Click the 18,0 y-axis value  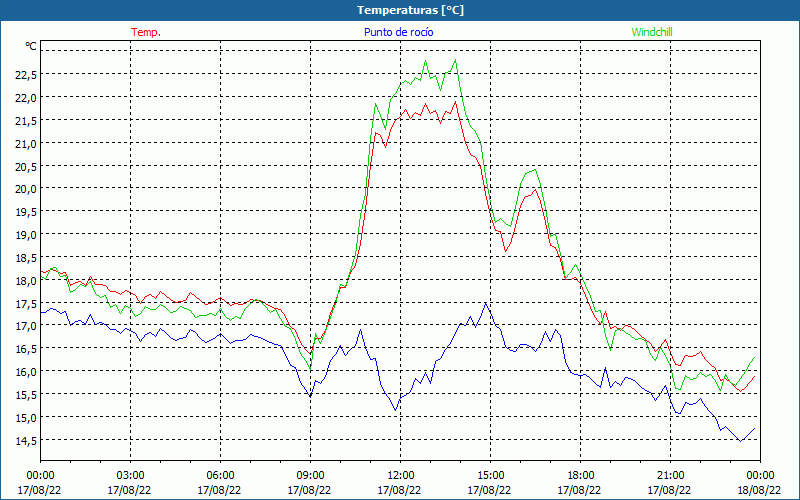coord(26,280)
